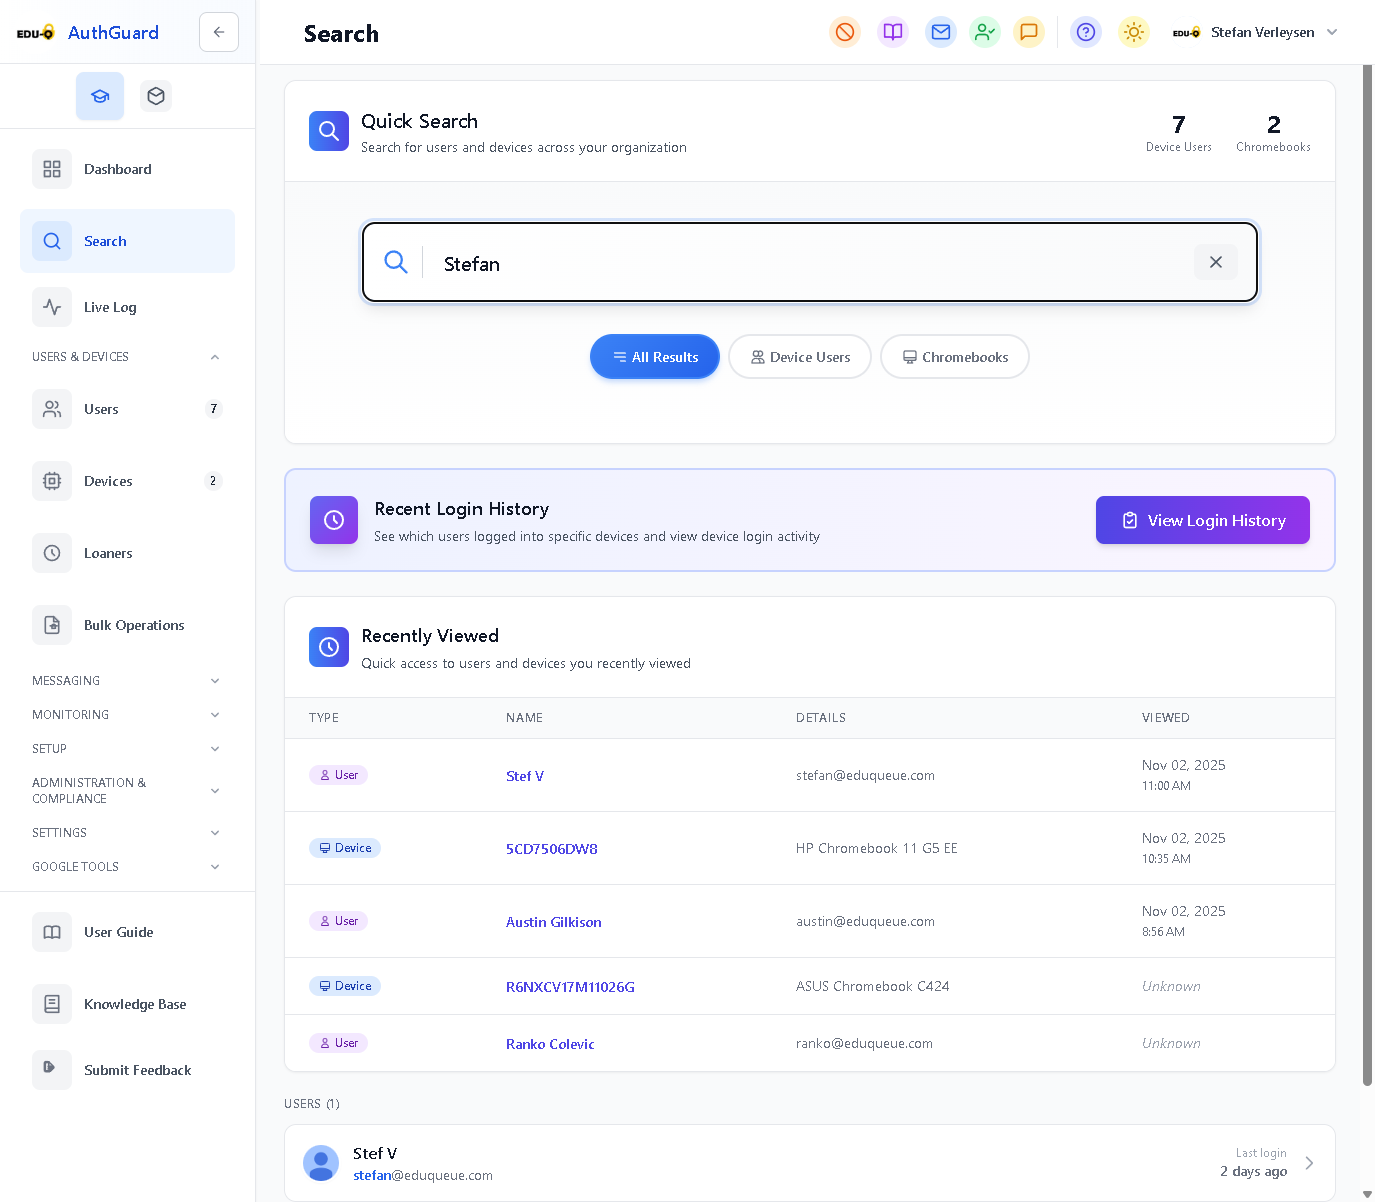Select the cube box icon in sidebar
This screenshot has width=1375, height=1202.
(x=156, y=96)
